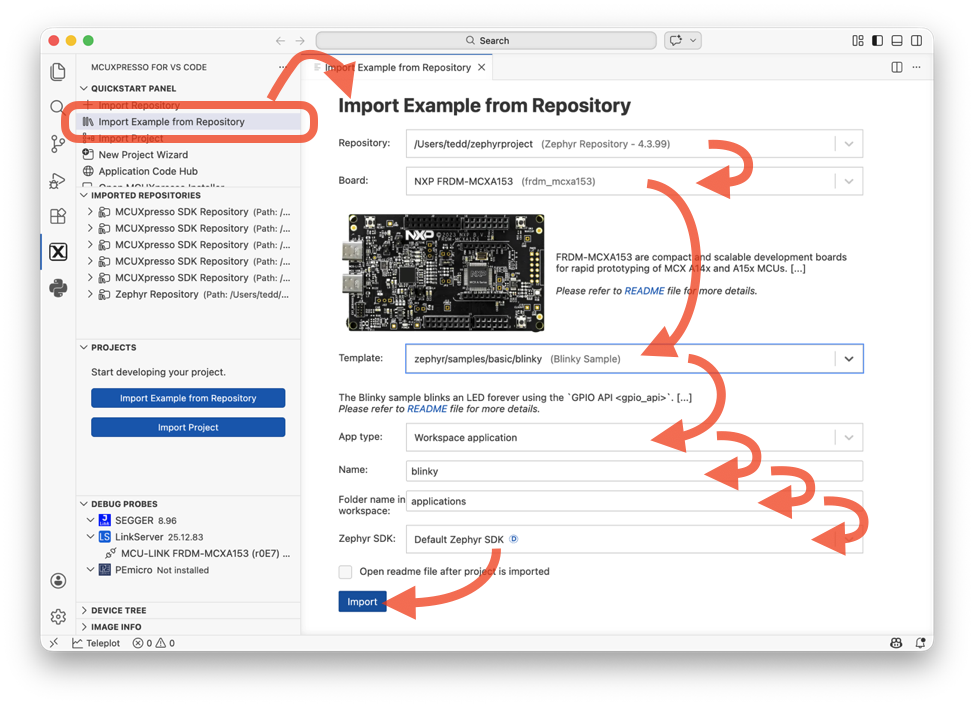The width and height of the screenshot is (976, 706).
Task: Close the Import Example from Repository tab
Action: [481, 67]
